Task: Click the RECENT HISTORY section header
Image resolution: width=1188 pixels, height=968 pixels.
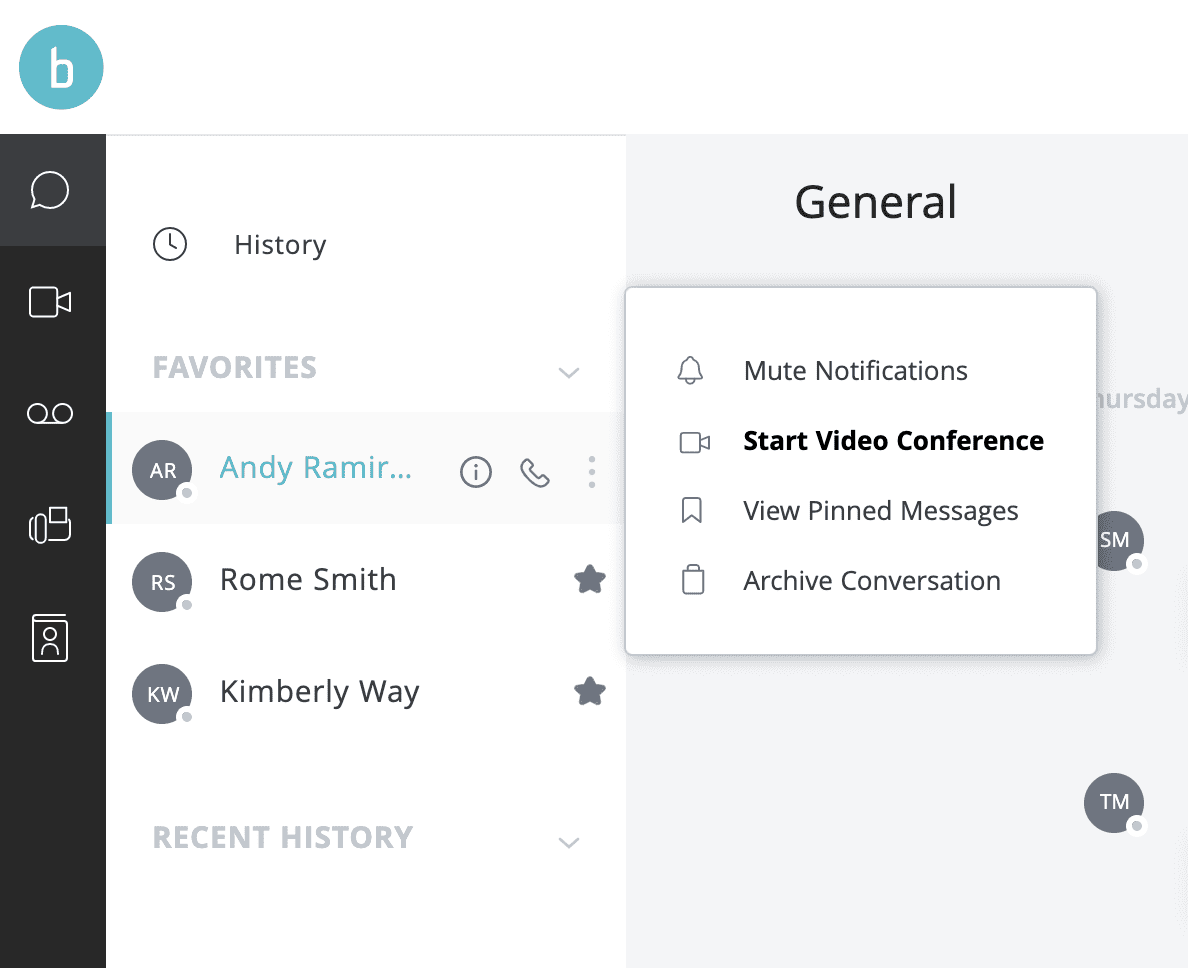Action: [283, 838]
